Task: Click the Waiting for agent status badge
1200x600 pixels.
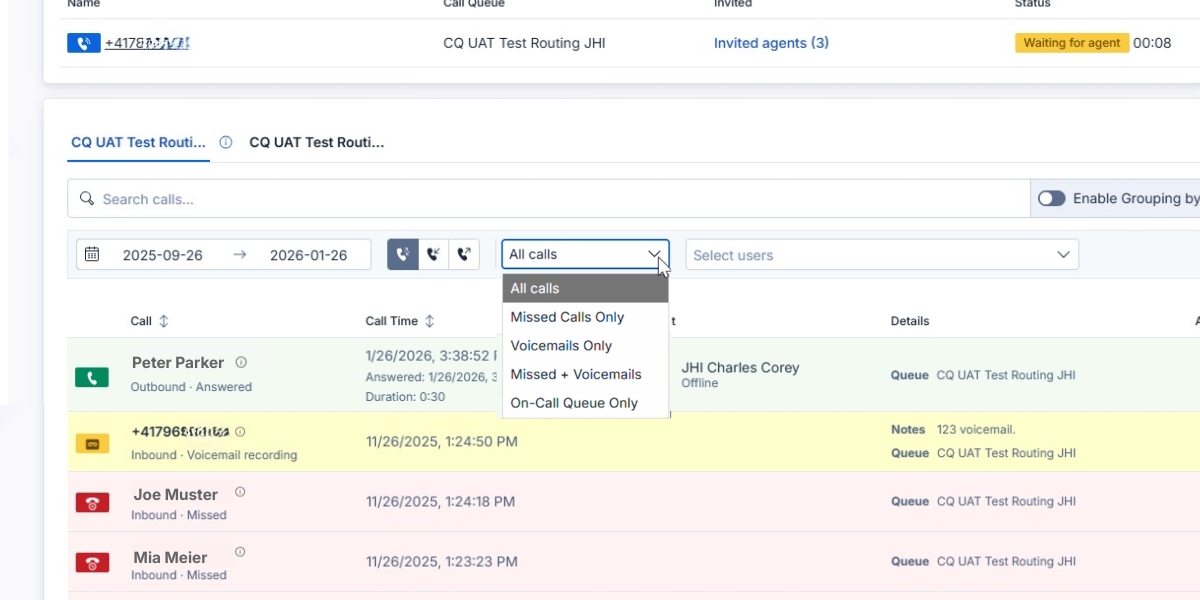Action: pyautogui.click(x=1072, y=43)
